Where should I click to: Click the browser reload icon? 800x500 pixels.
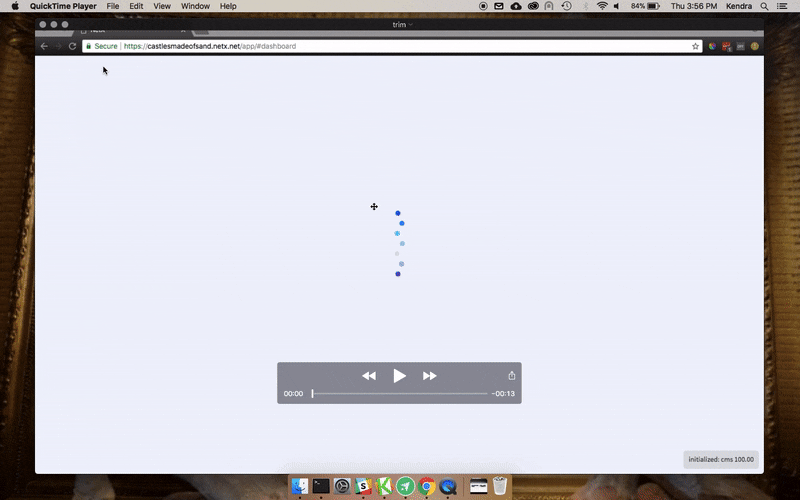tap(73, 46)
